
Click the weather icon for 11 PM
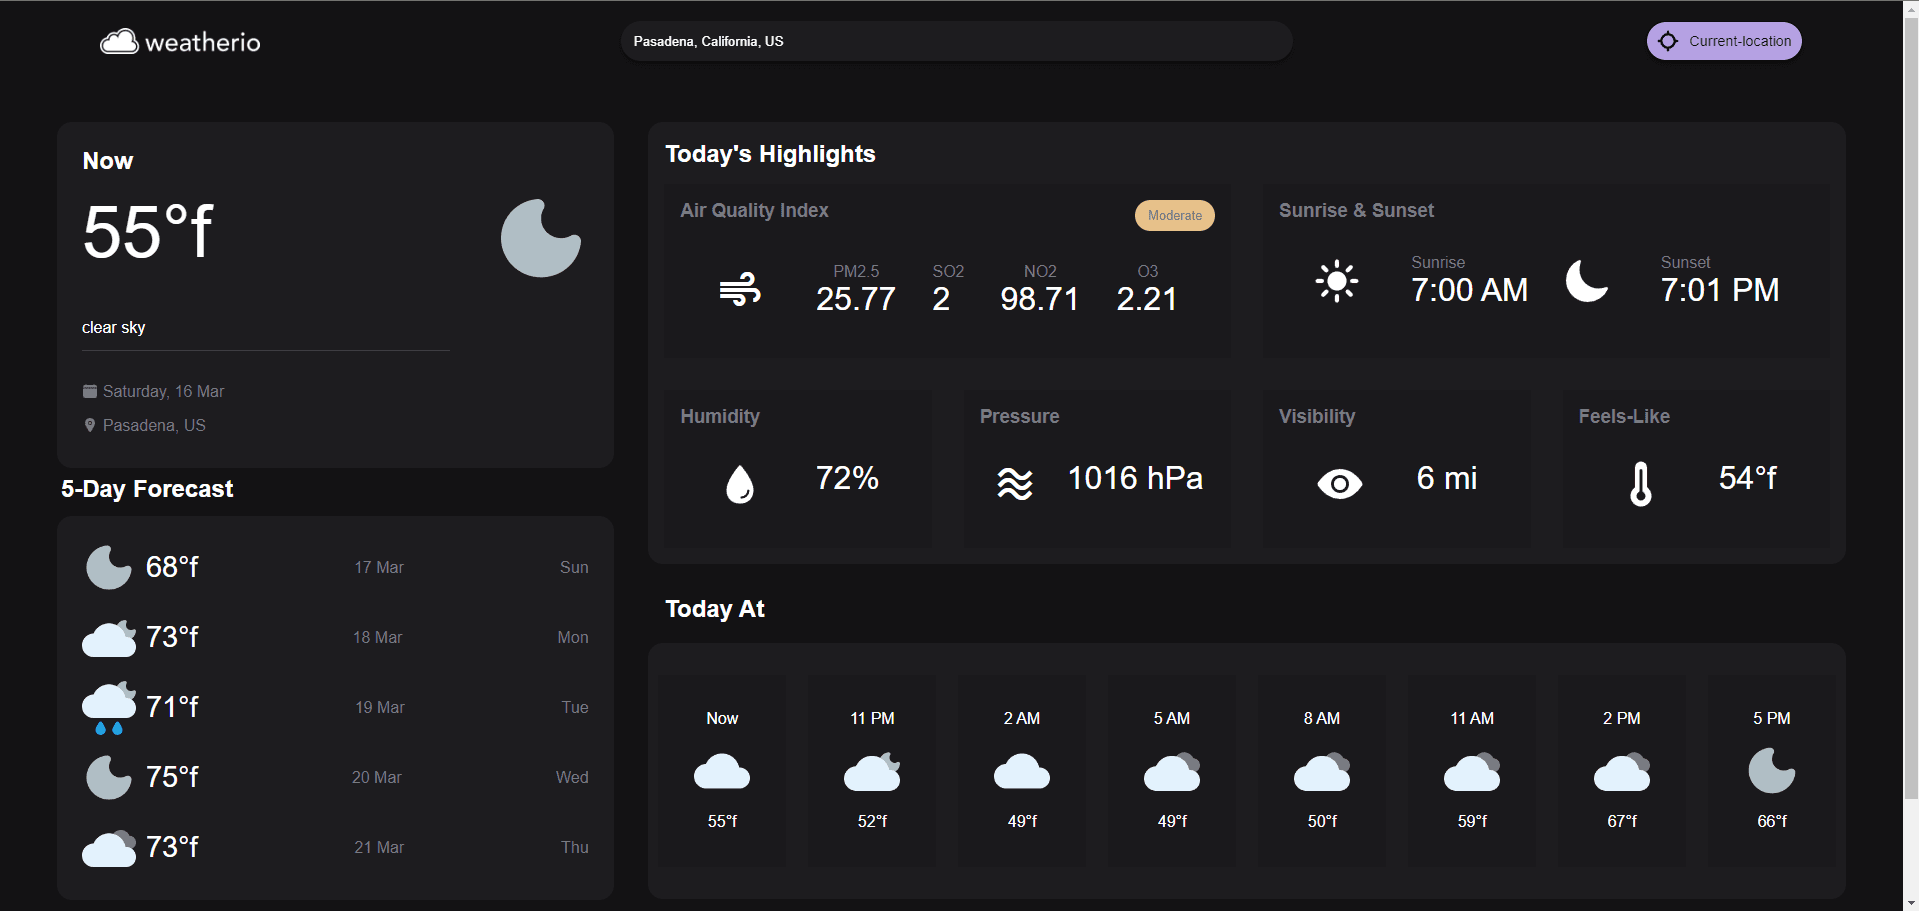[872, 772]
